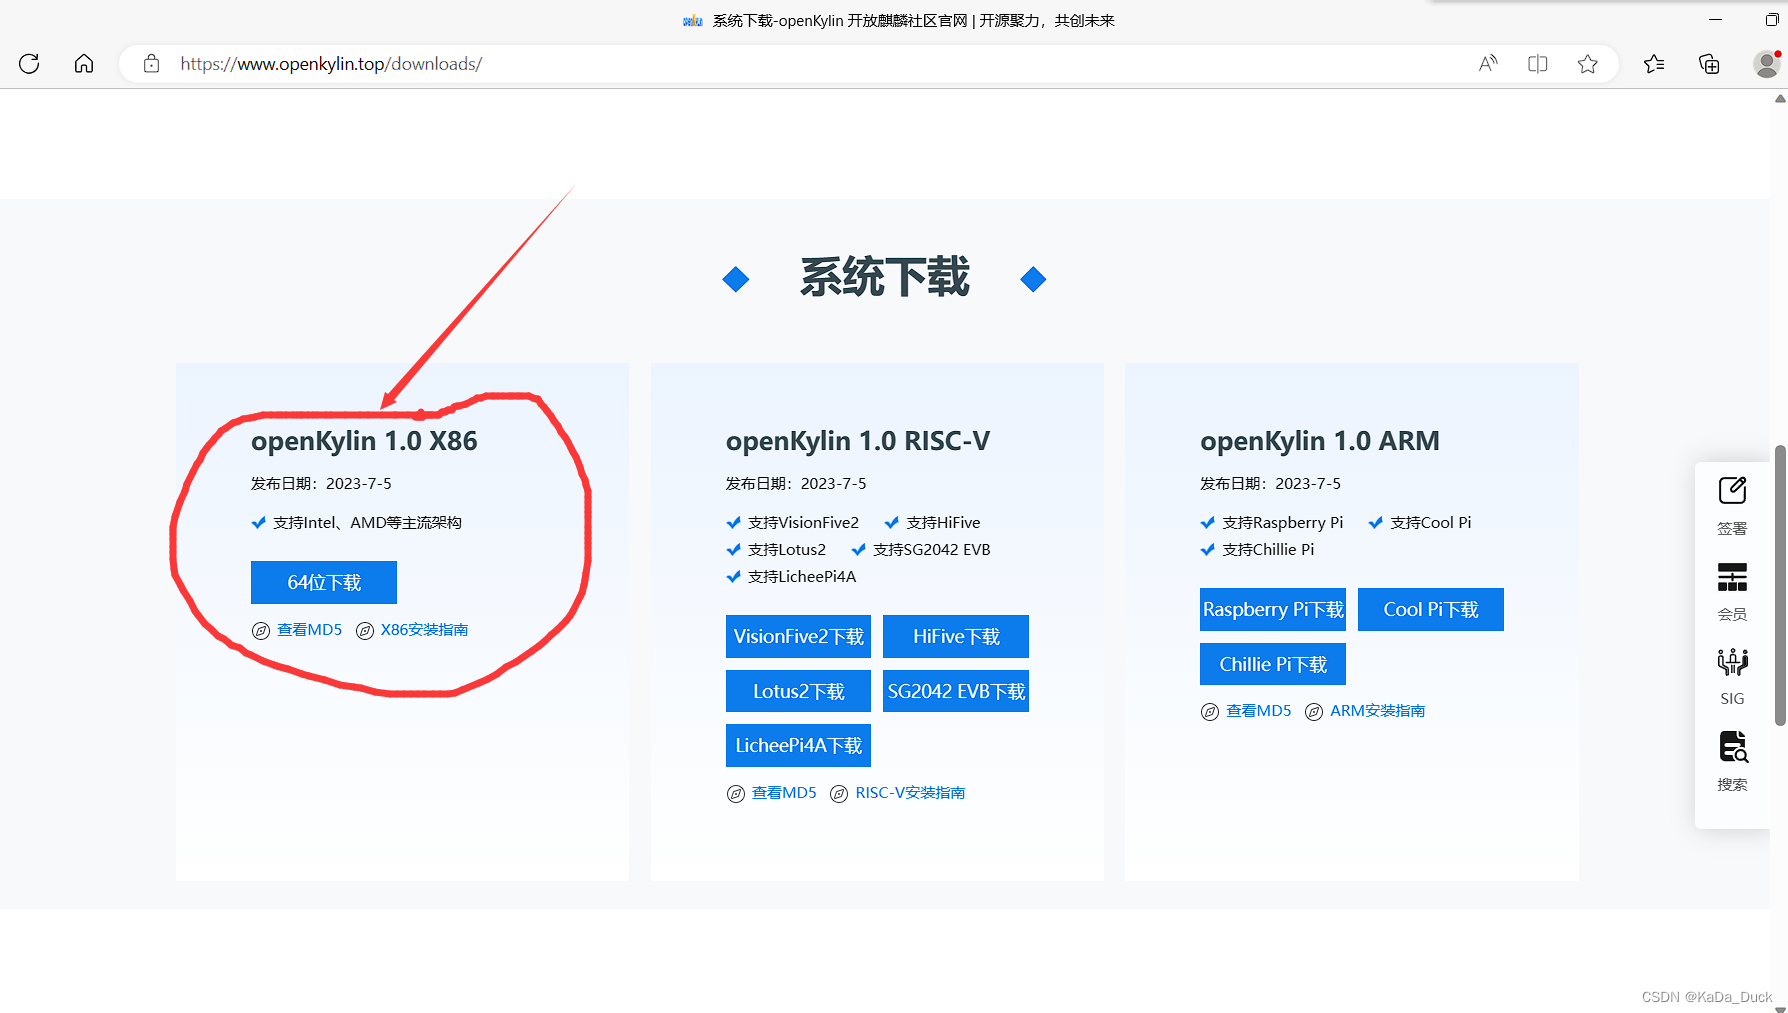The height and width of the screenshot is (1013, 1788).
Task: Click the openKylin 1.0 ARM heading
Action: pyautogui.click(x=1320, y=441)
